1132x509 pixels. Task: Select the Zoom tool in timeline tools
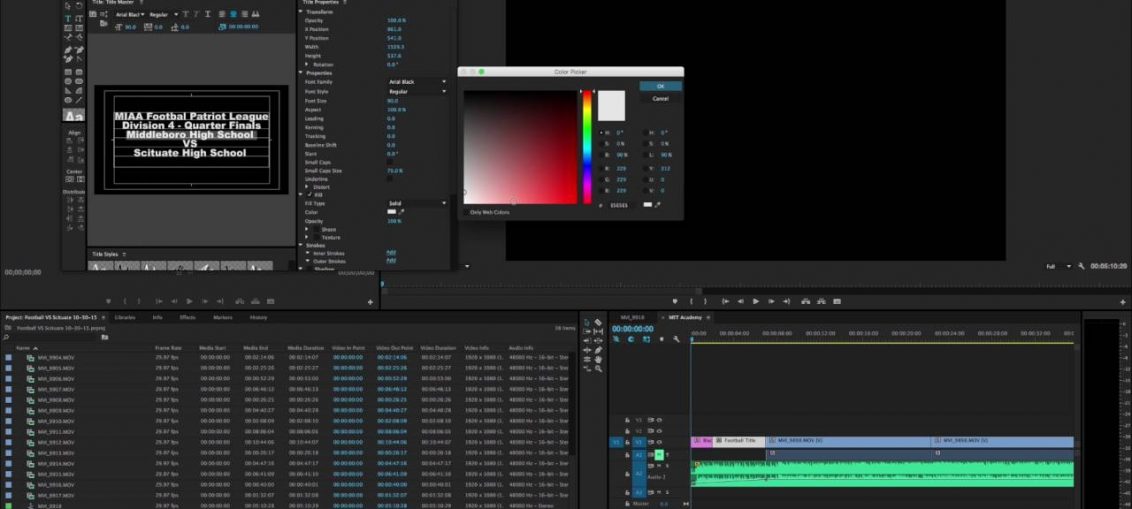point(598,369)
